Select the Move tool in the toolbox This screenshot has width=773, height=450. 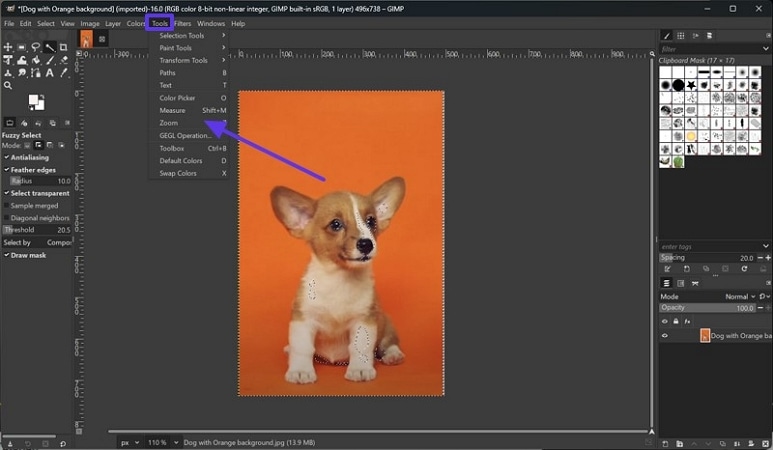[8, 47]
